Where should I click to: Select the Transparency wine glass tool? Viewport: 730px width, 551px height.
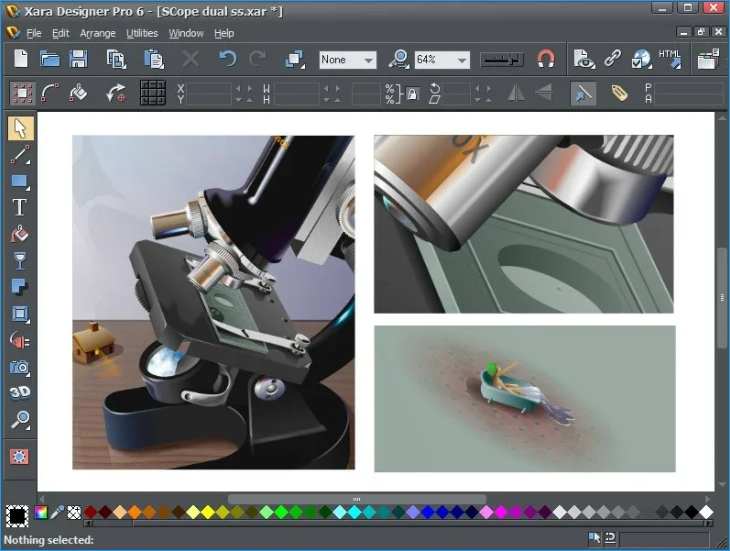(x=20, y=261)
